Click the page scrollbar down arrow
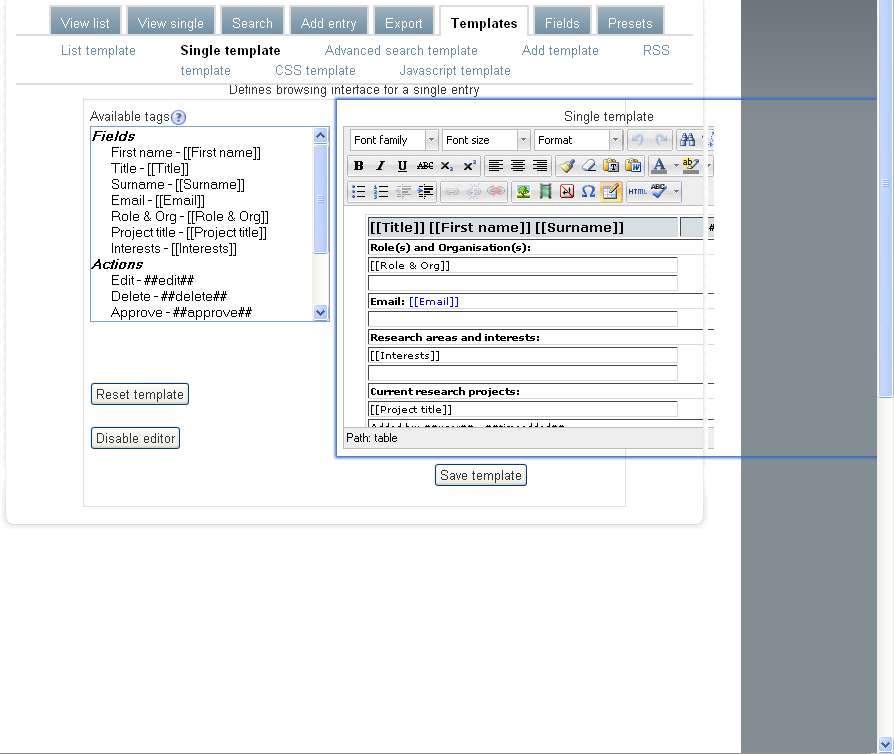 (x=885, y=744)
